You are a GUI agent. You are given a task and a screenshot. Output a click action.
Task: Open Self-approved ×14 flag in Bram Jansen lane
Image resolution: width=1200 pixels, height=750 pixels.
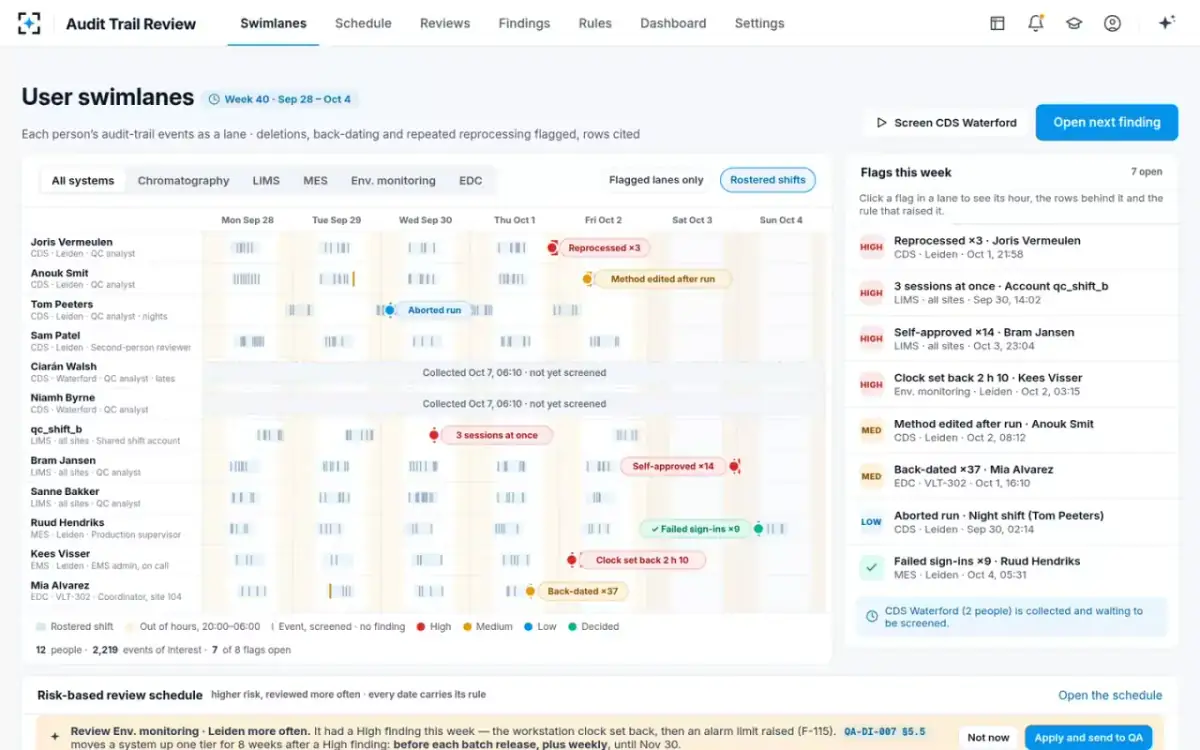(673, 466)
